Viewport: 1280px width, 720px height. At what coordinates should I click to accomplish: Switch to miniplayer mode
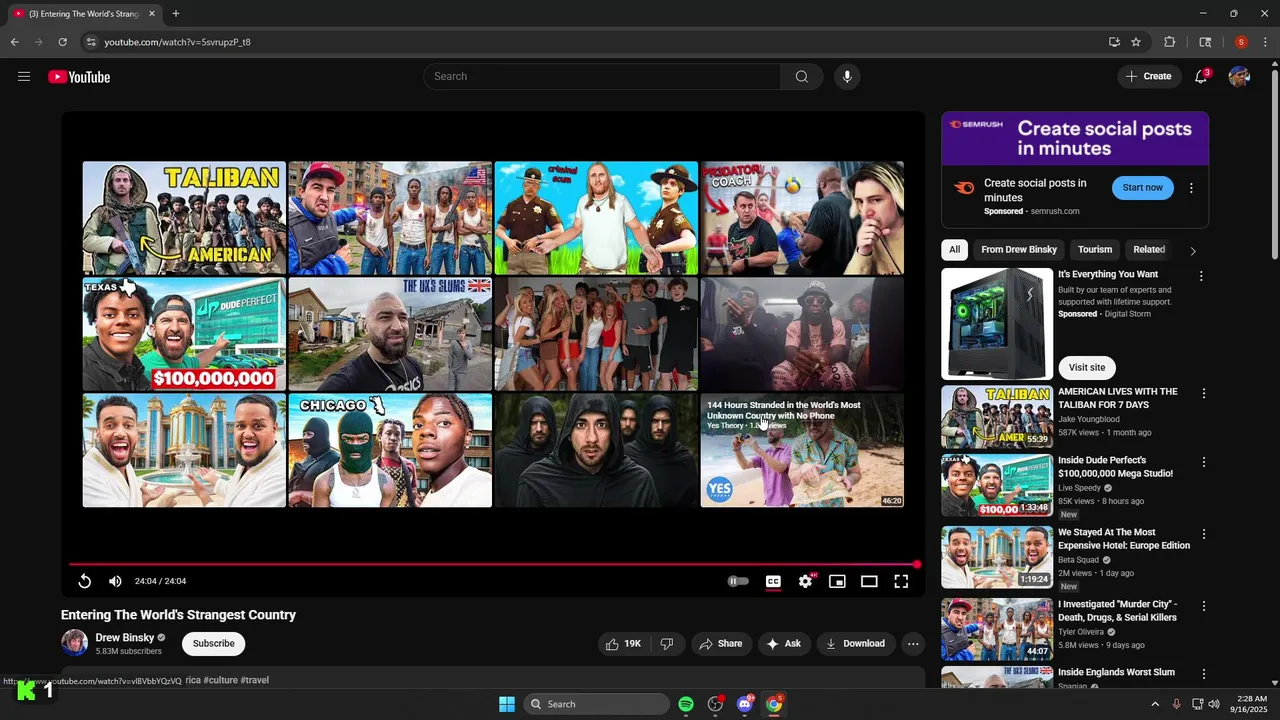coord(837,581)
